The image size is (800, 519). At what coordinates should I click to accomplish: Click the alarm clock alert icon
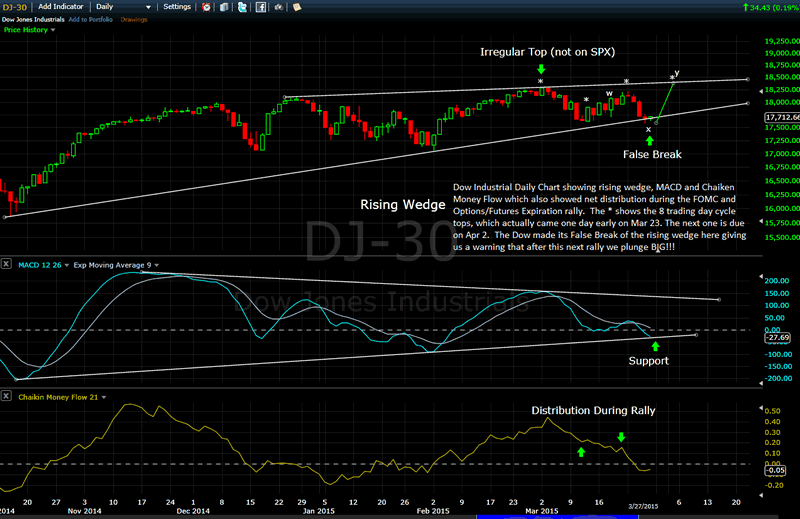pos(206,7)
